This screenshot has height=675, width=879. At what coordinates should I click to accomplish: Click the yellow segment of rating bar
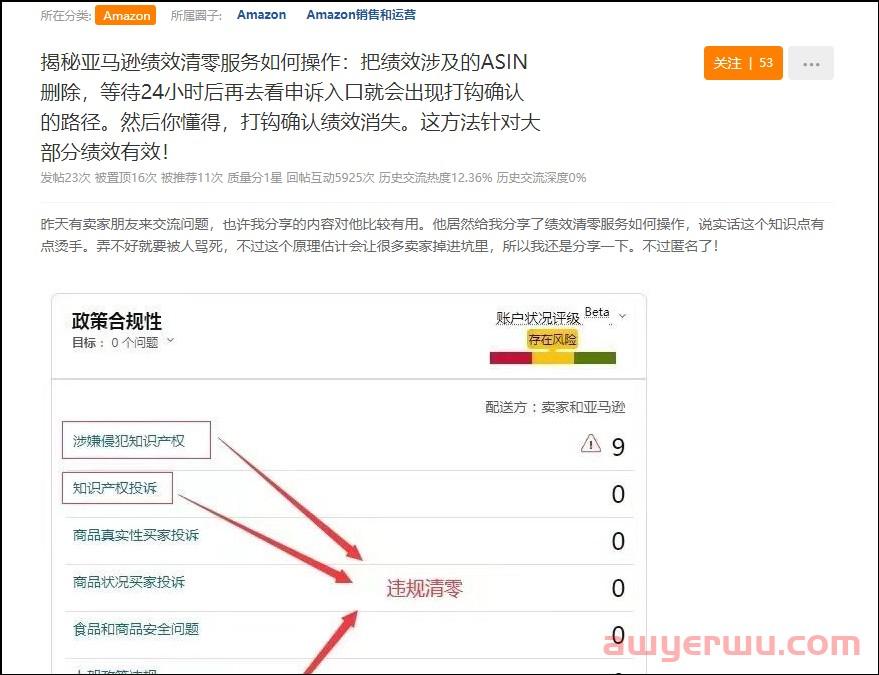click(x=553, y=358)
